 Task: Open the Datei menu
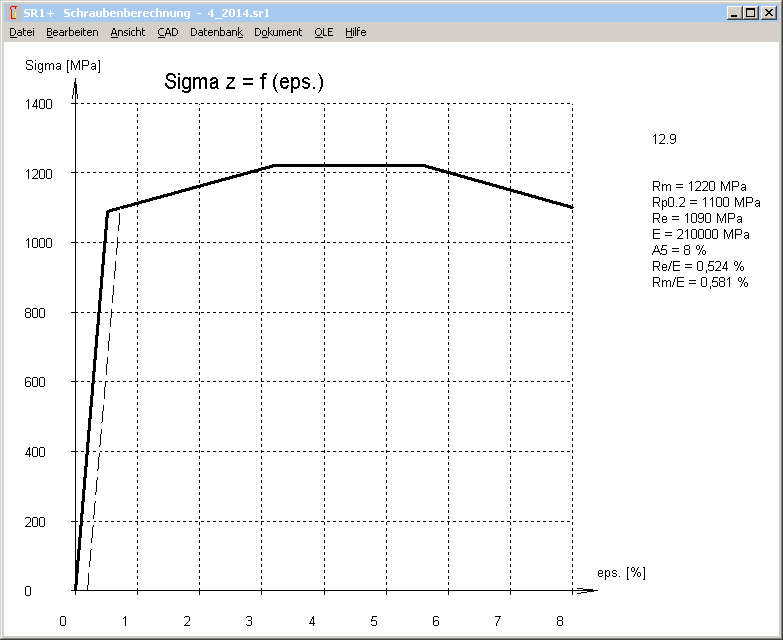[x=22, y=32]
